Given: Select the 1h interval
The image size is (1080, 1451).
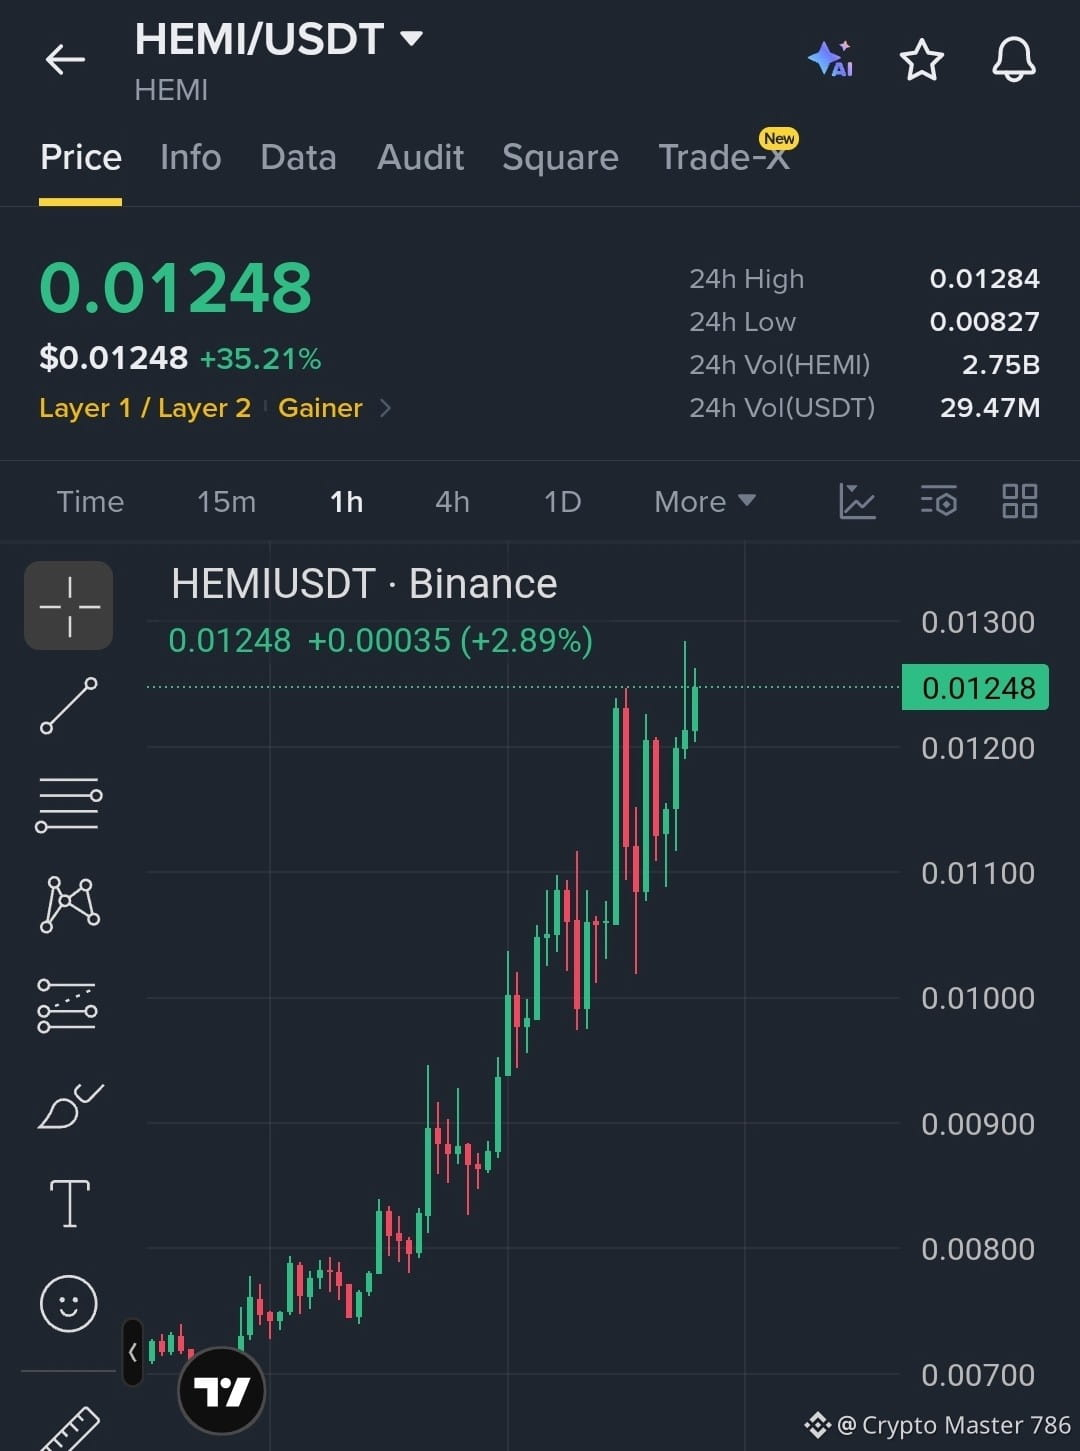Looking at the screenshot, I should (x=346, y=501).
